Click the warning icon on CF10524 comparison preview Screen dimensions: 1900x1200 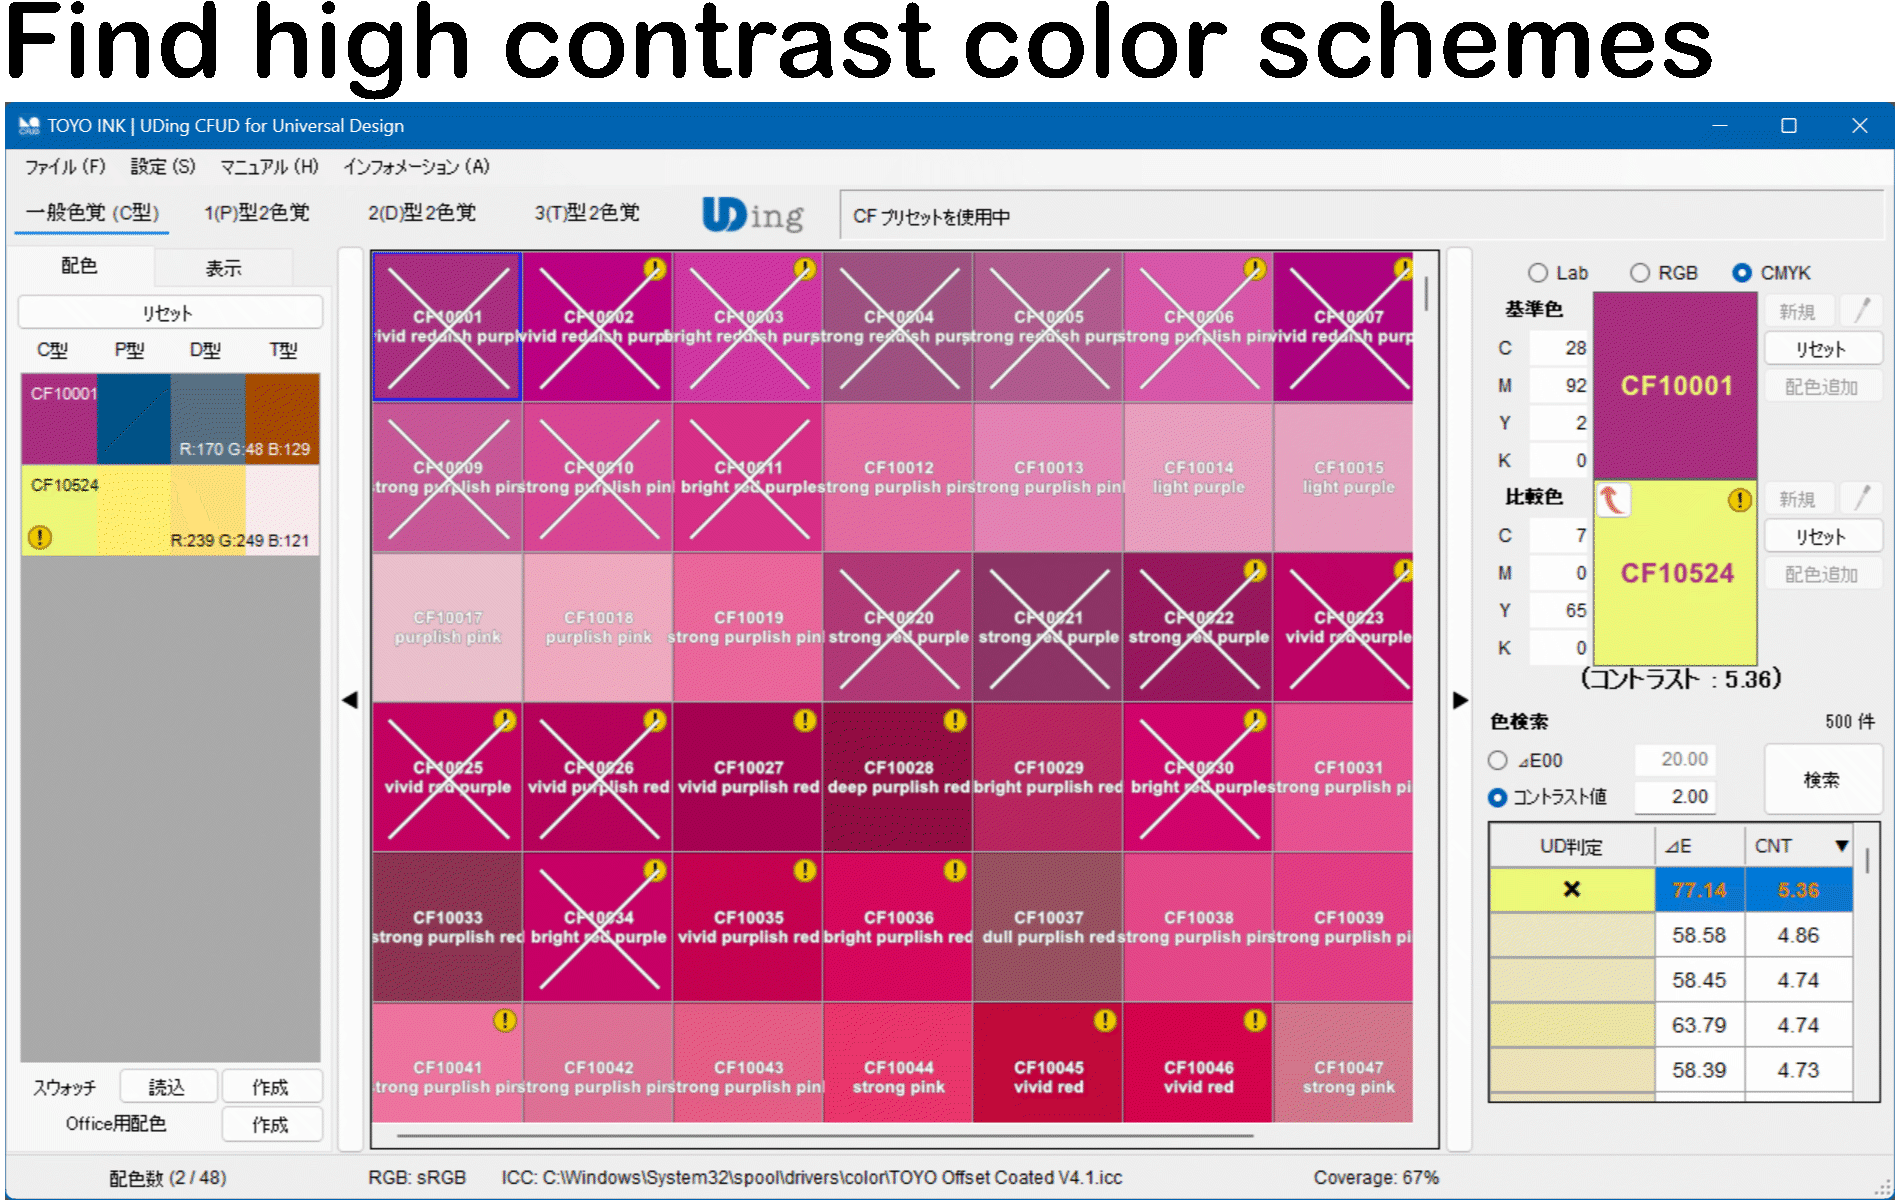[1739, 500]
